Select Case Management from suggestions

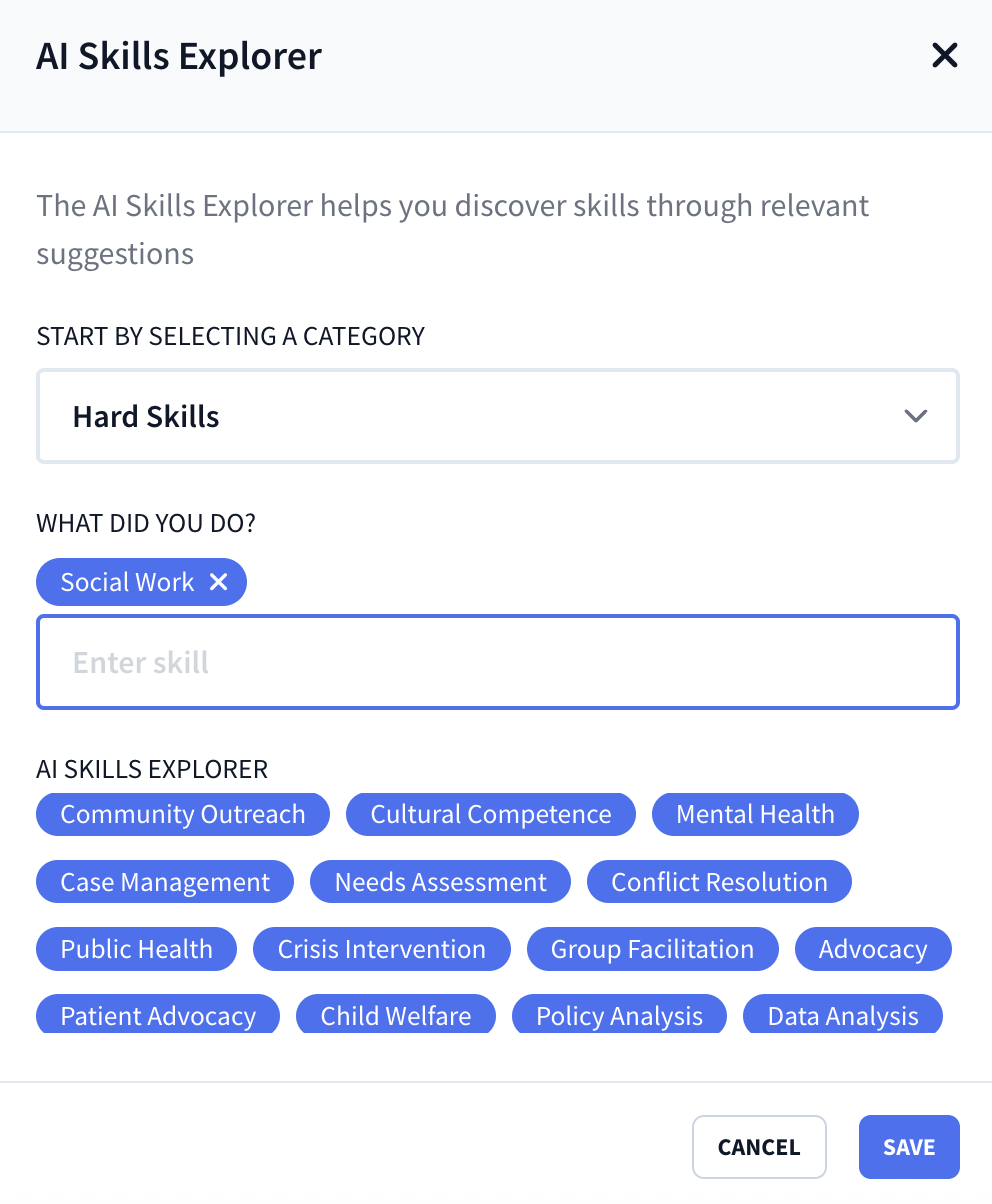(164, 881)
